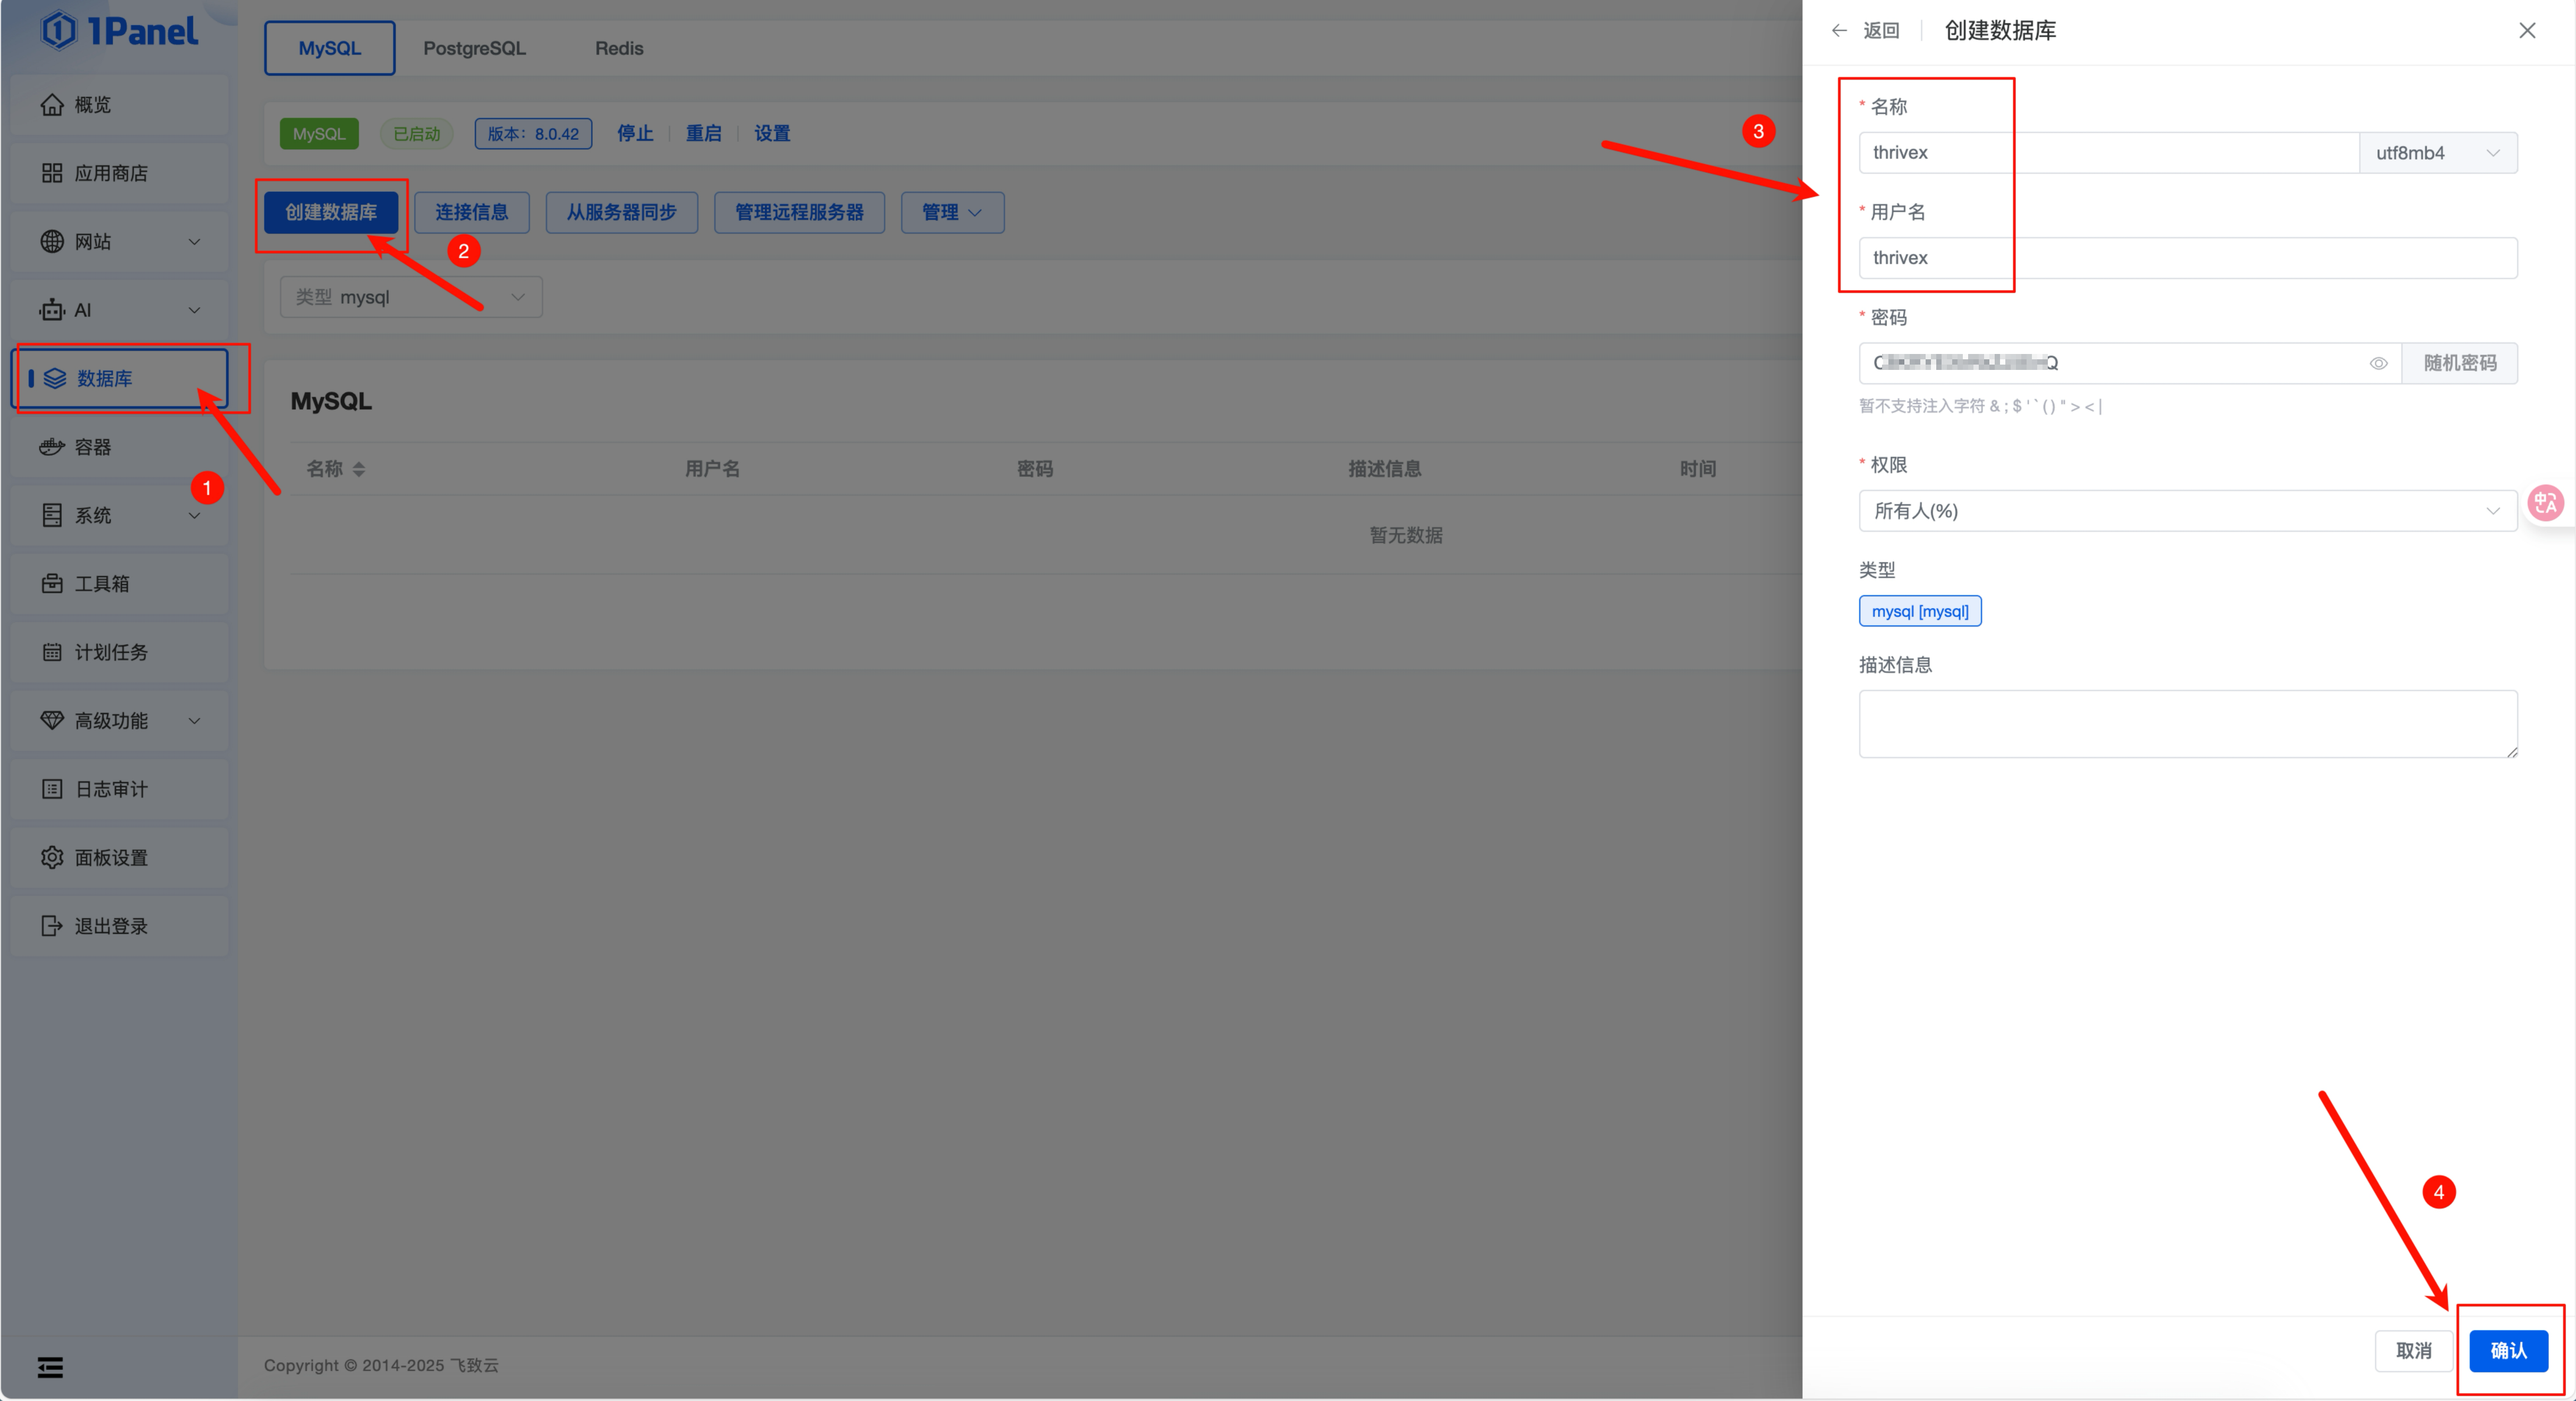Focus the 密码 input field
The width and height of the screenshot is (2576, 1401).
coord(2130,363)
